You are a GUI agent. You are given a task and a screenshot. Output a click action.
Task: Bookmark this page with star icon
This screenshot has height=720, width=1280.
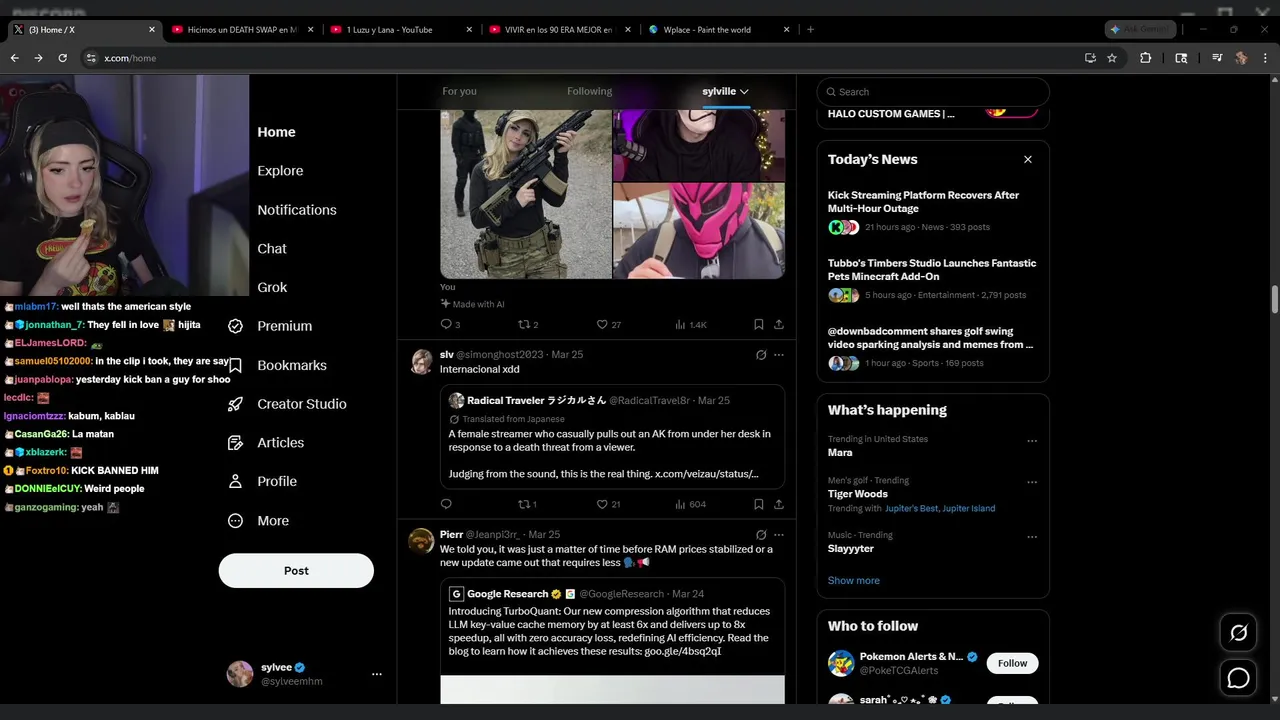[x=1111, y=58]
